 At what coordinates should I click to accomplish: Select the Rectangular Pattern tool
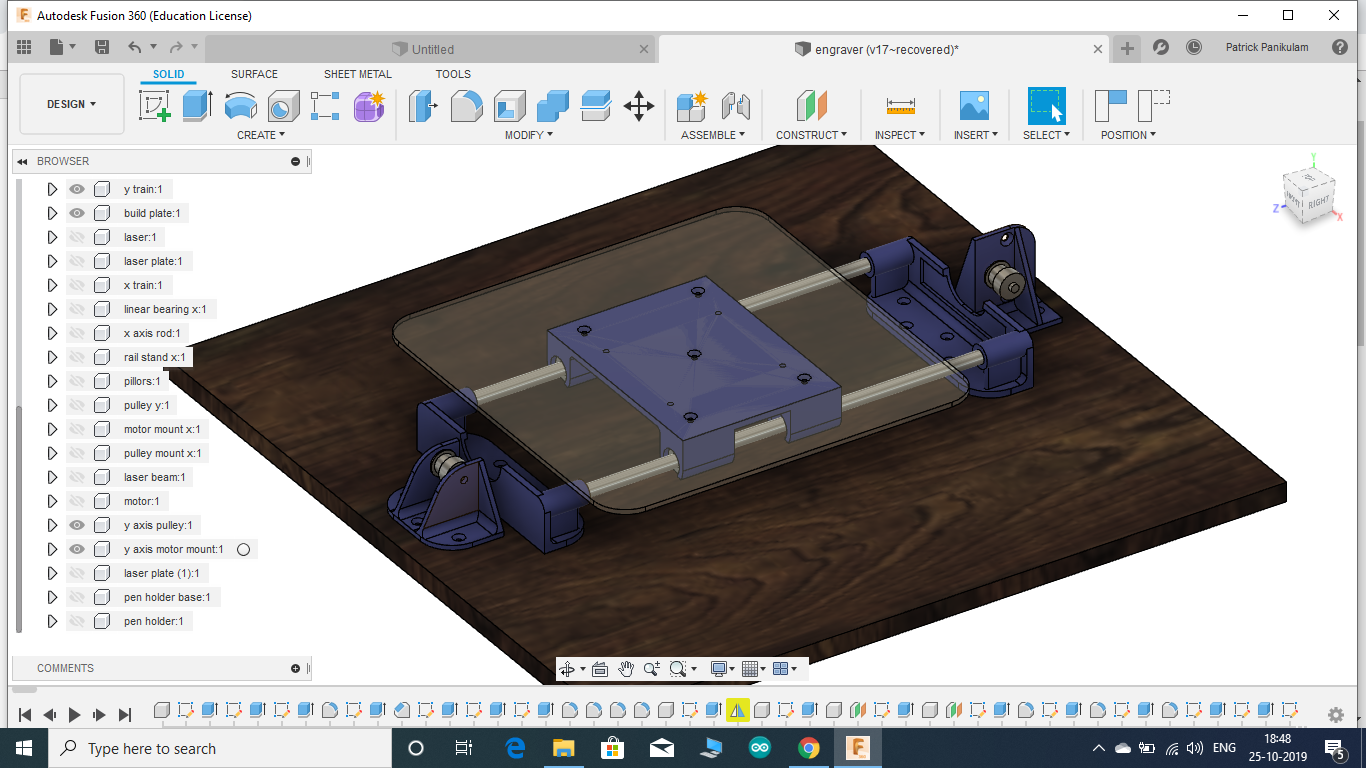pos(325,105)
